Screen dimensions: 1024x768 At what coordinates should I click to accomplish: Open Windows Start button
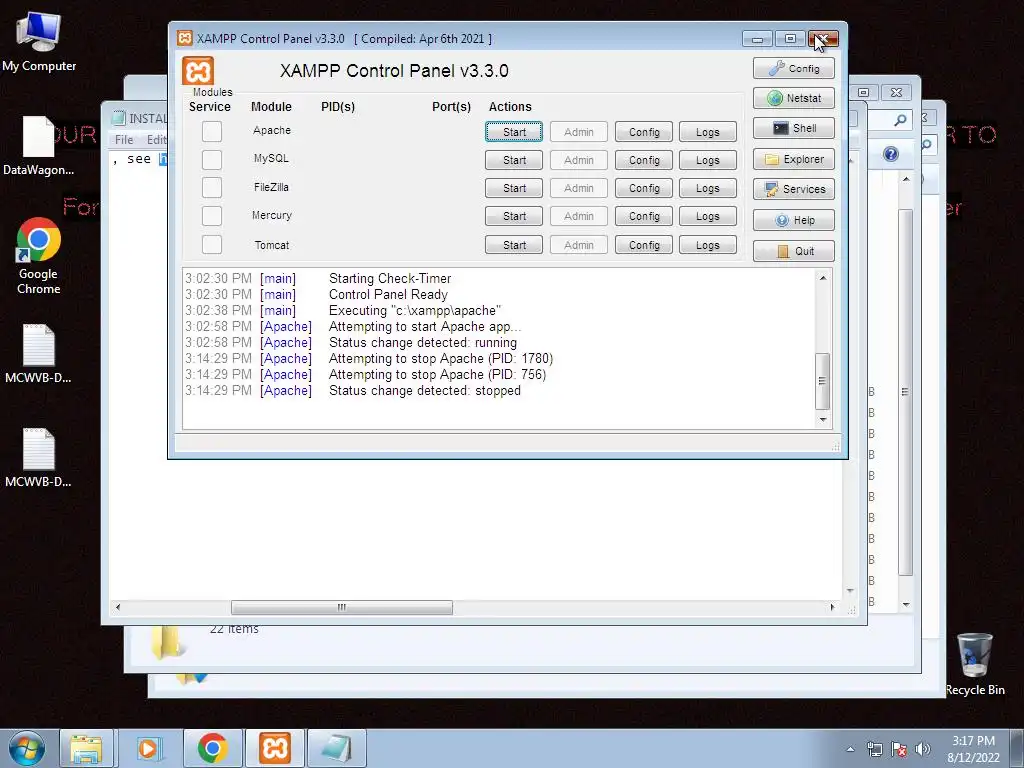coord(27,748)
